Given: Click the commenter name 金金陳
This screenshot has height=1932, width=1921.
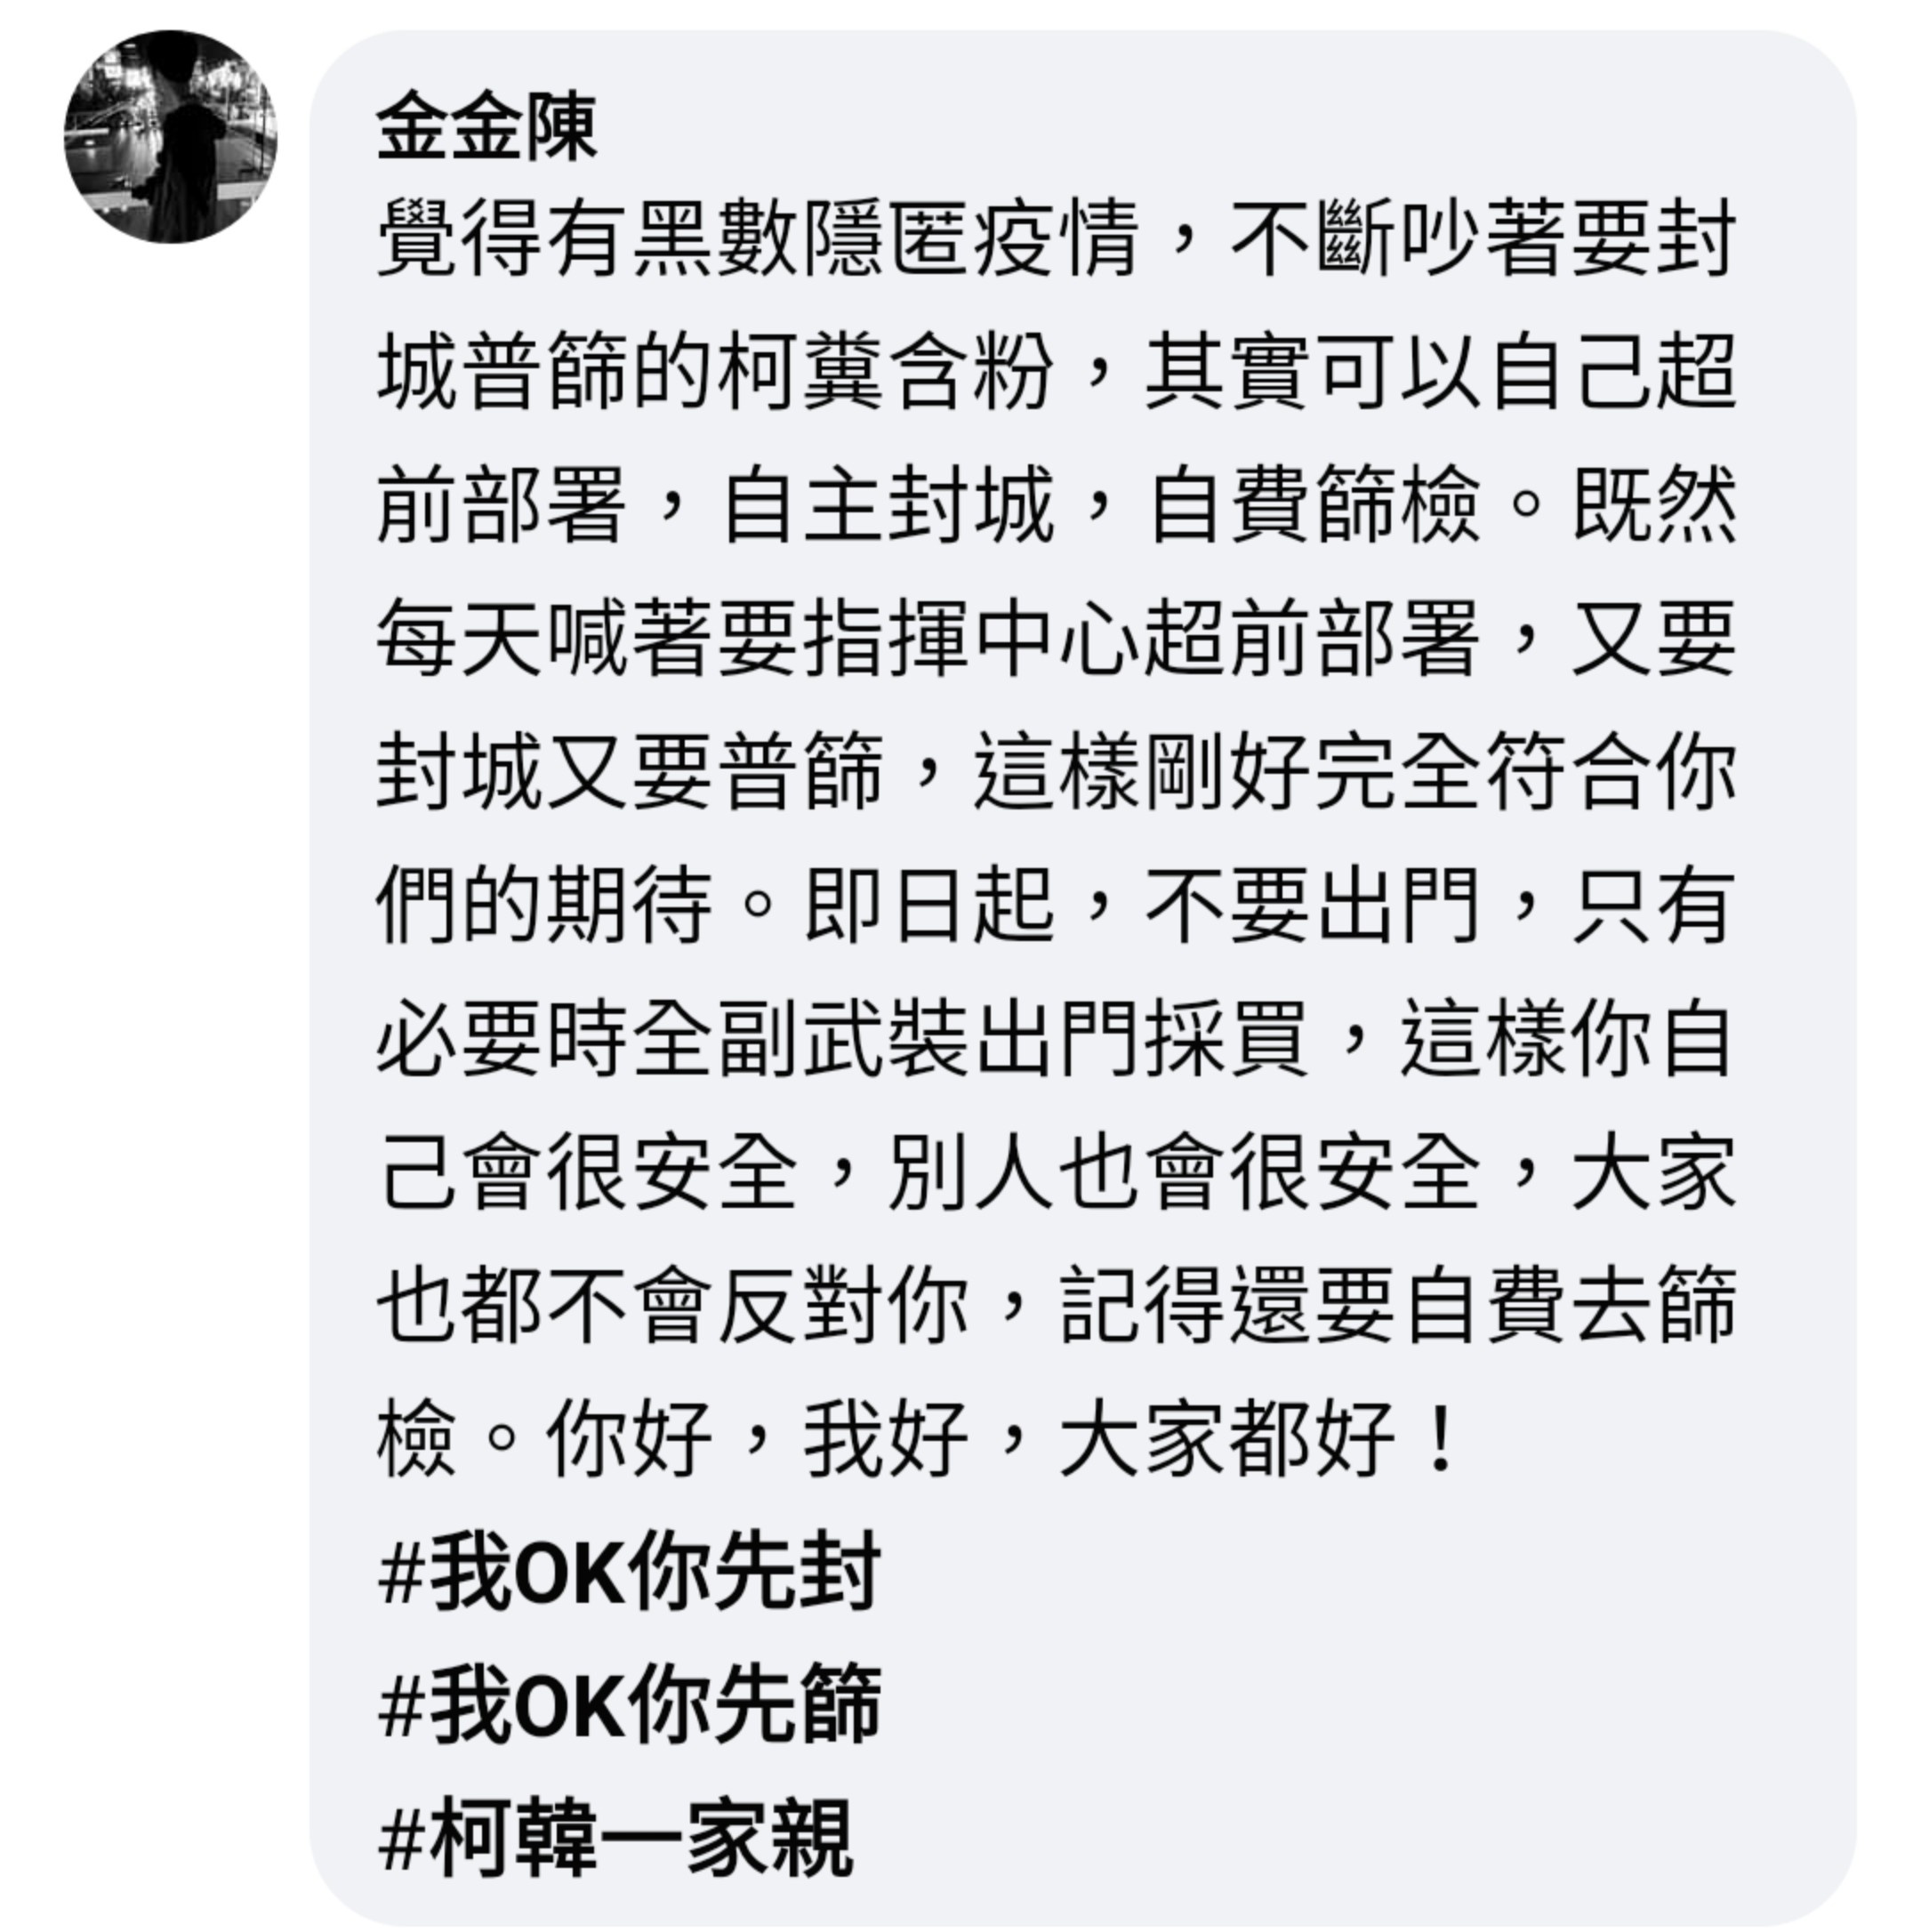Looking at the screenshot, I should click(x=487, y=127).
